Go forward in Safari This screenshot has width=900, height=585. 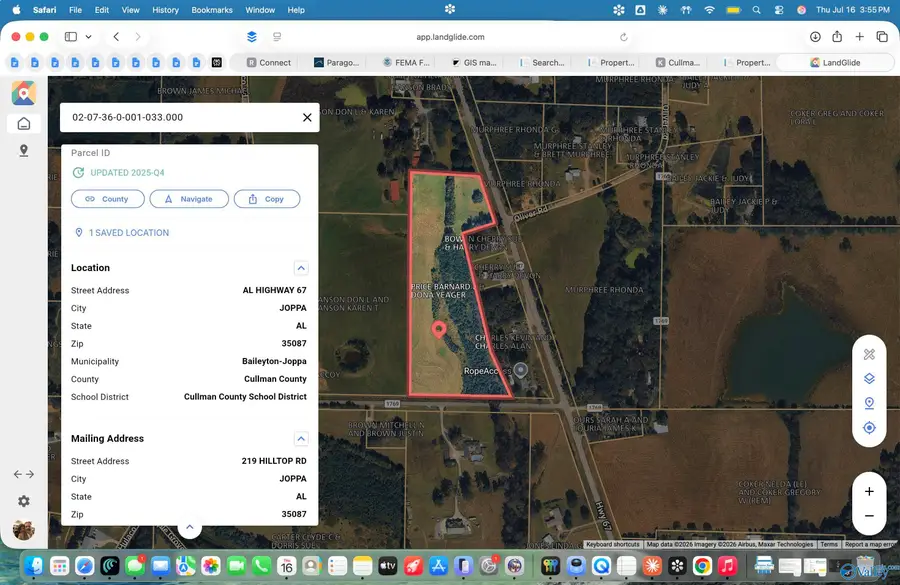[x=138, y=37]
